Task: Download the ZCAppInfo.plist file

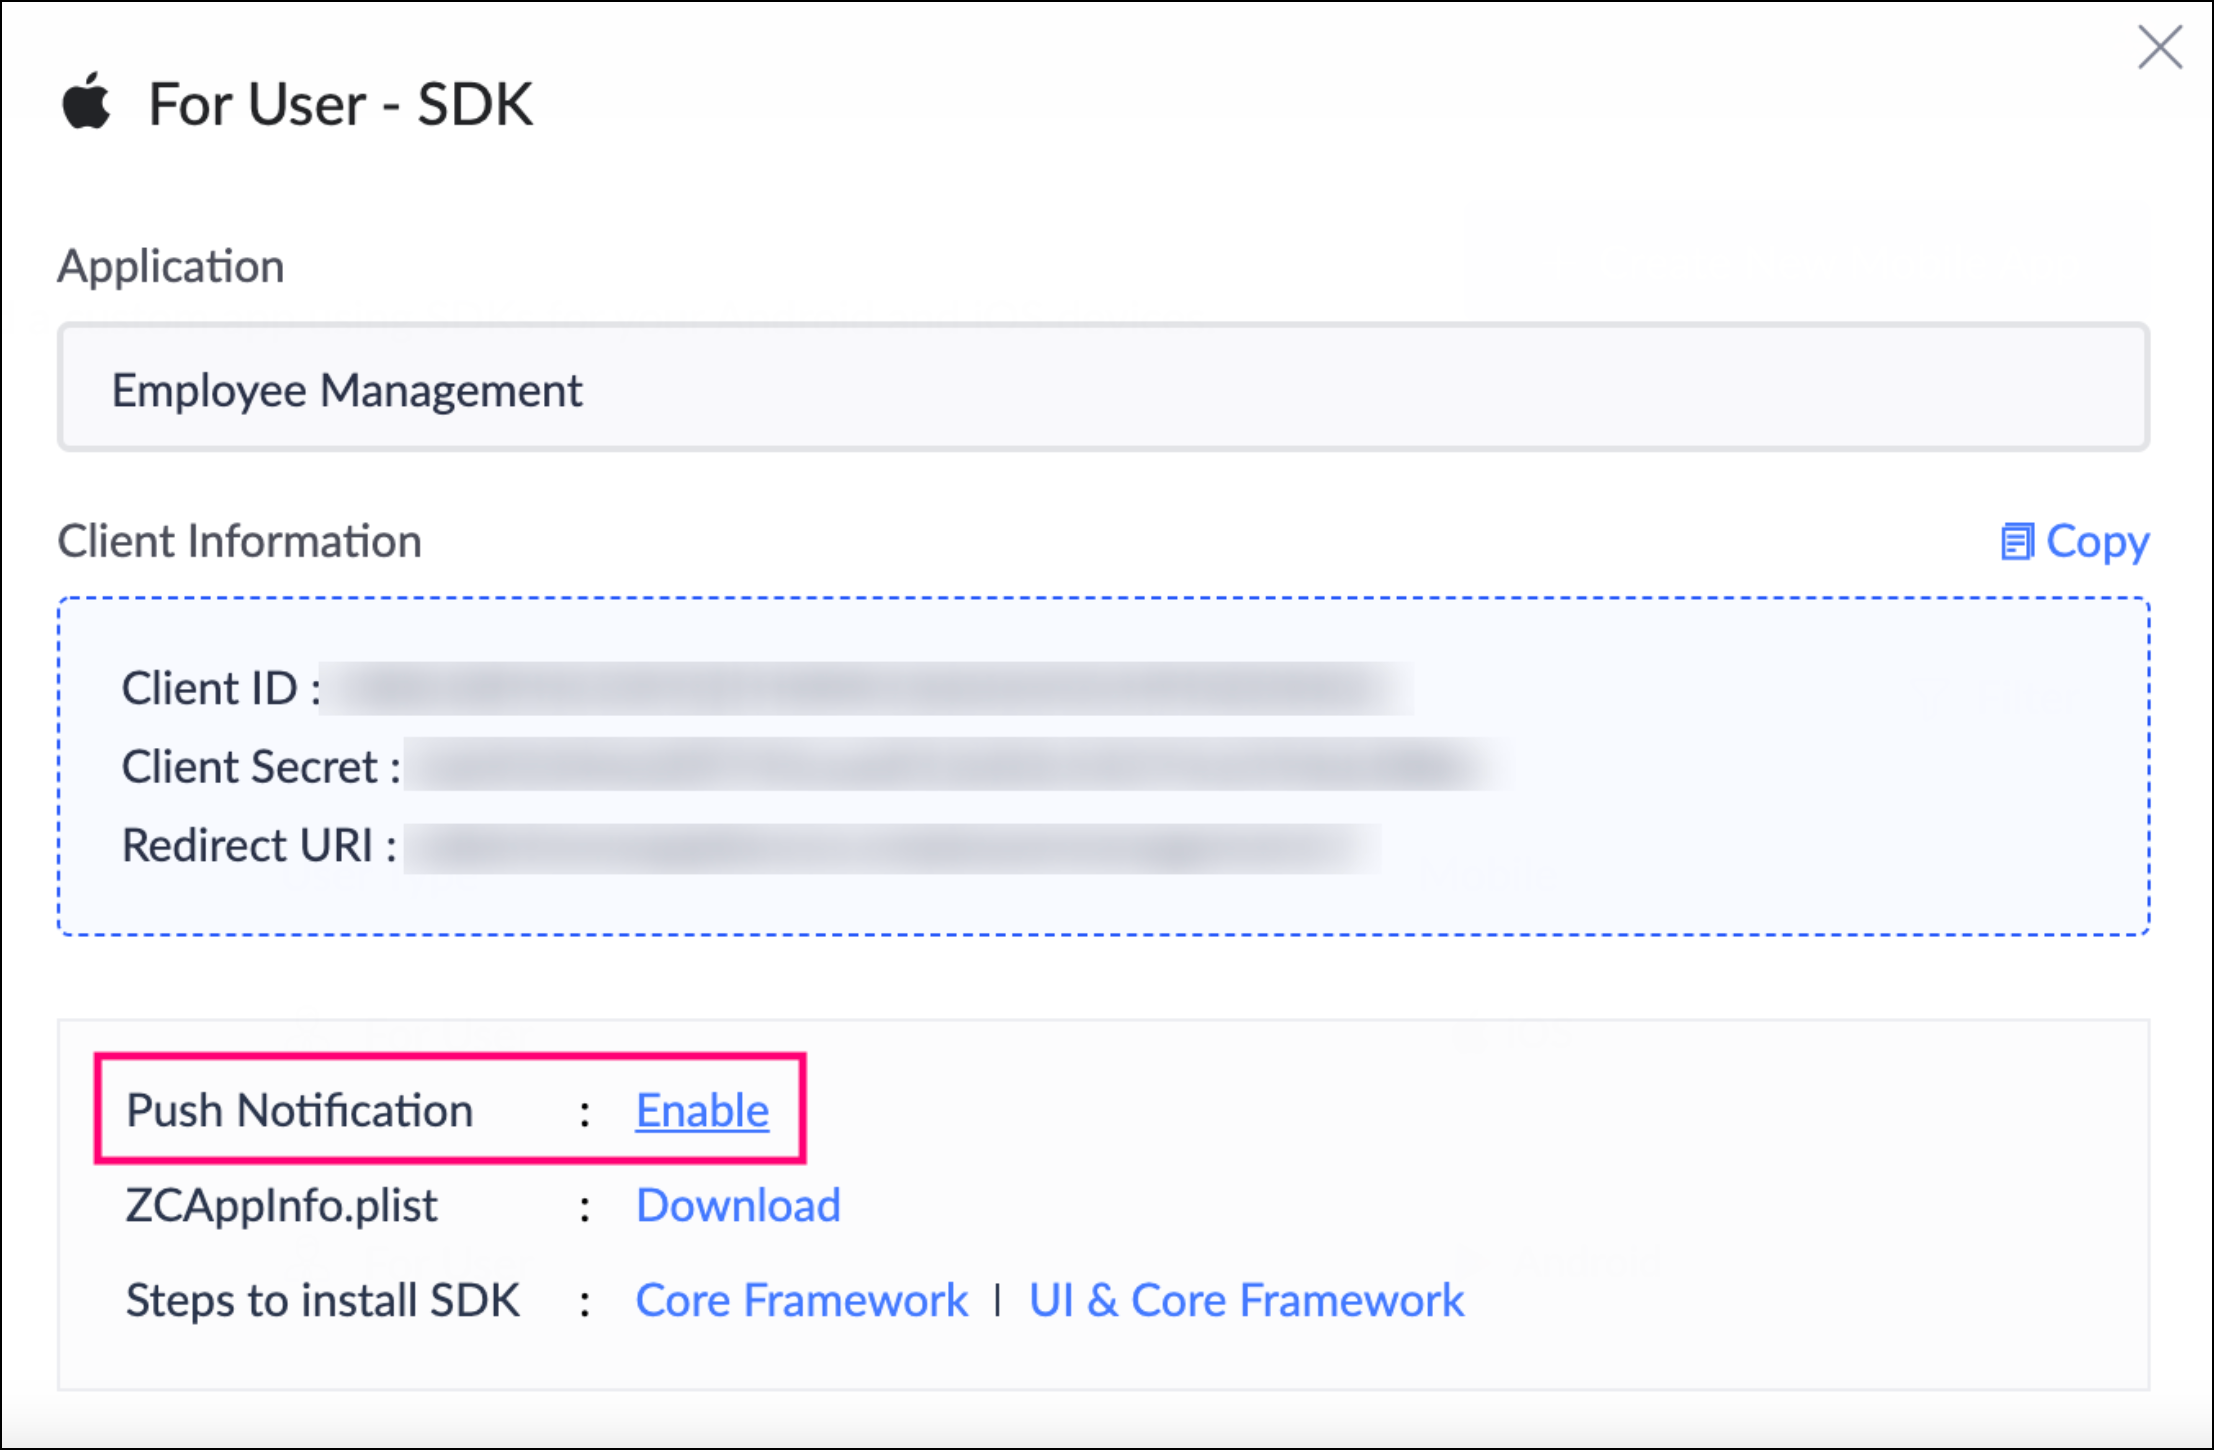Action: tap(738, 1205)
